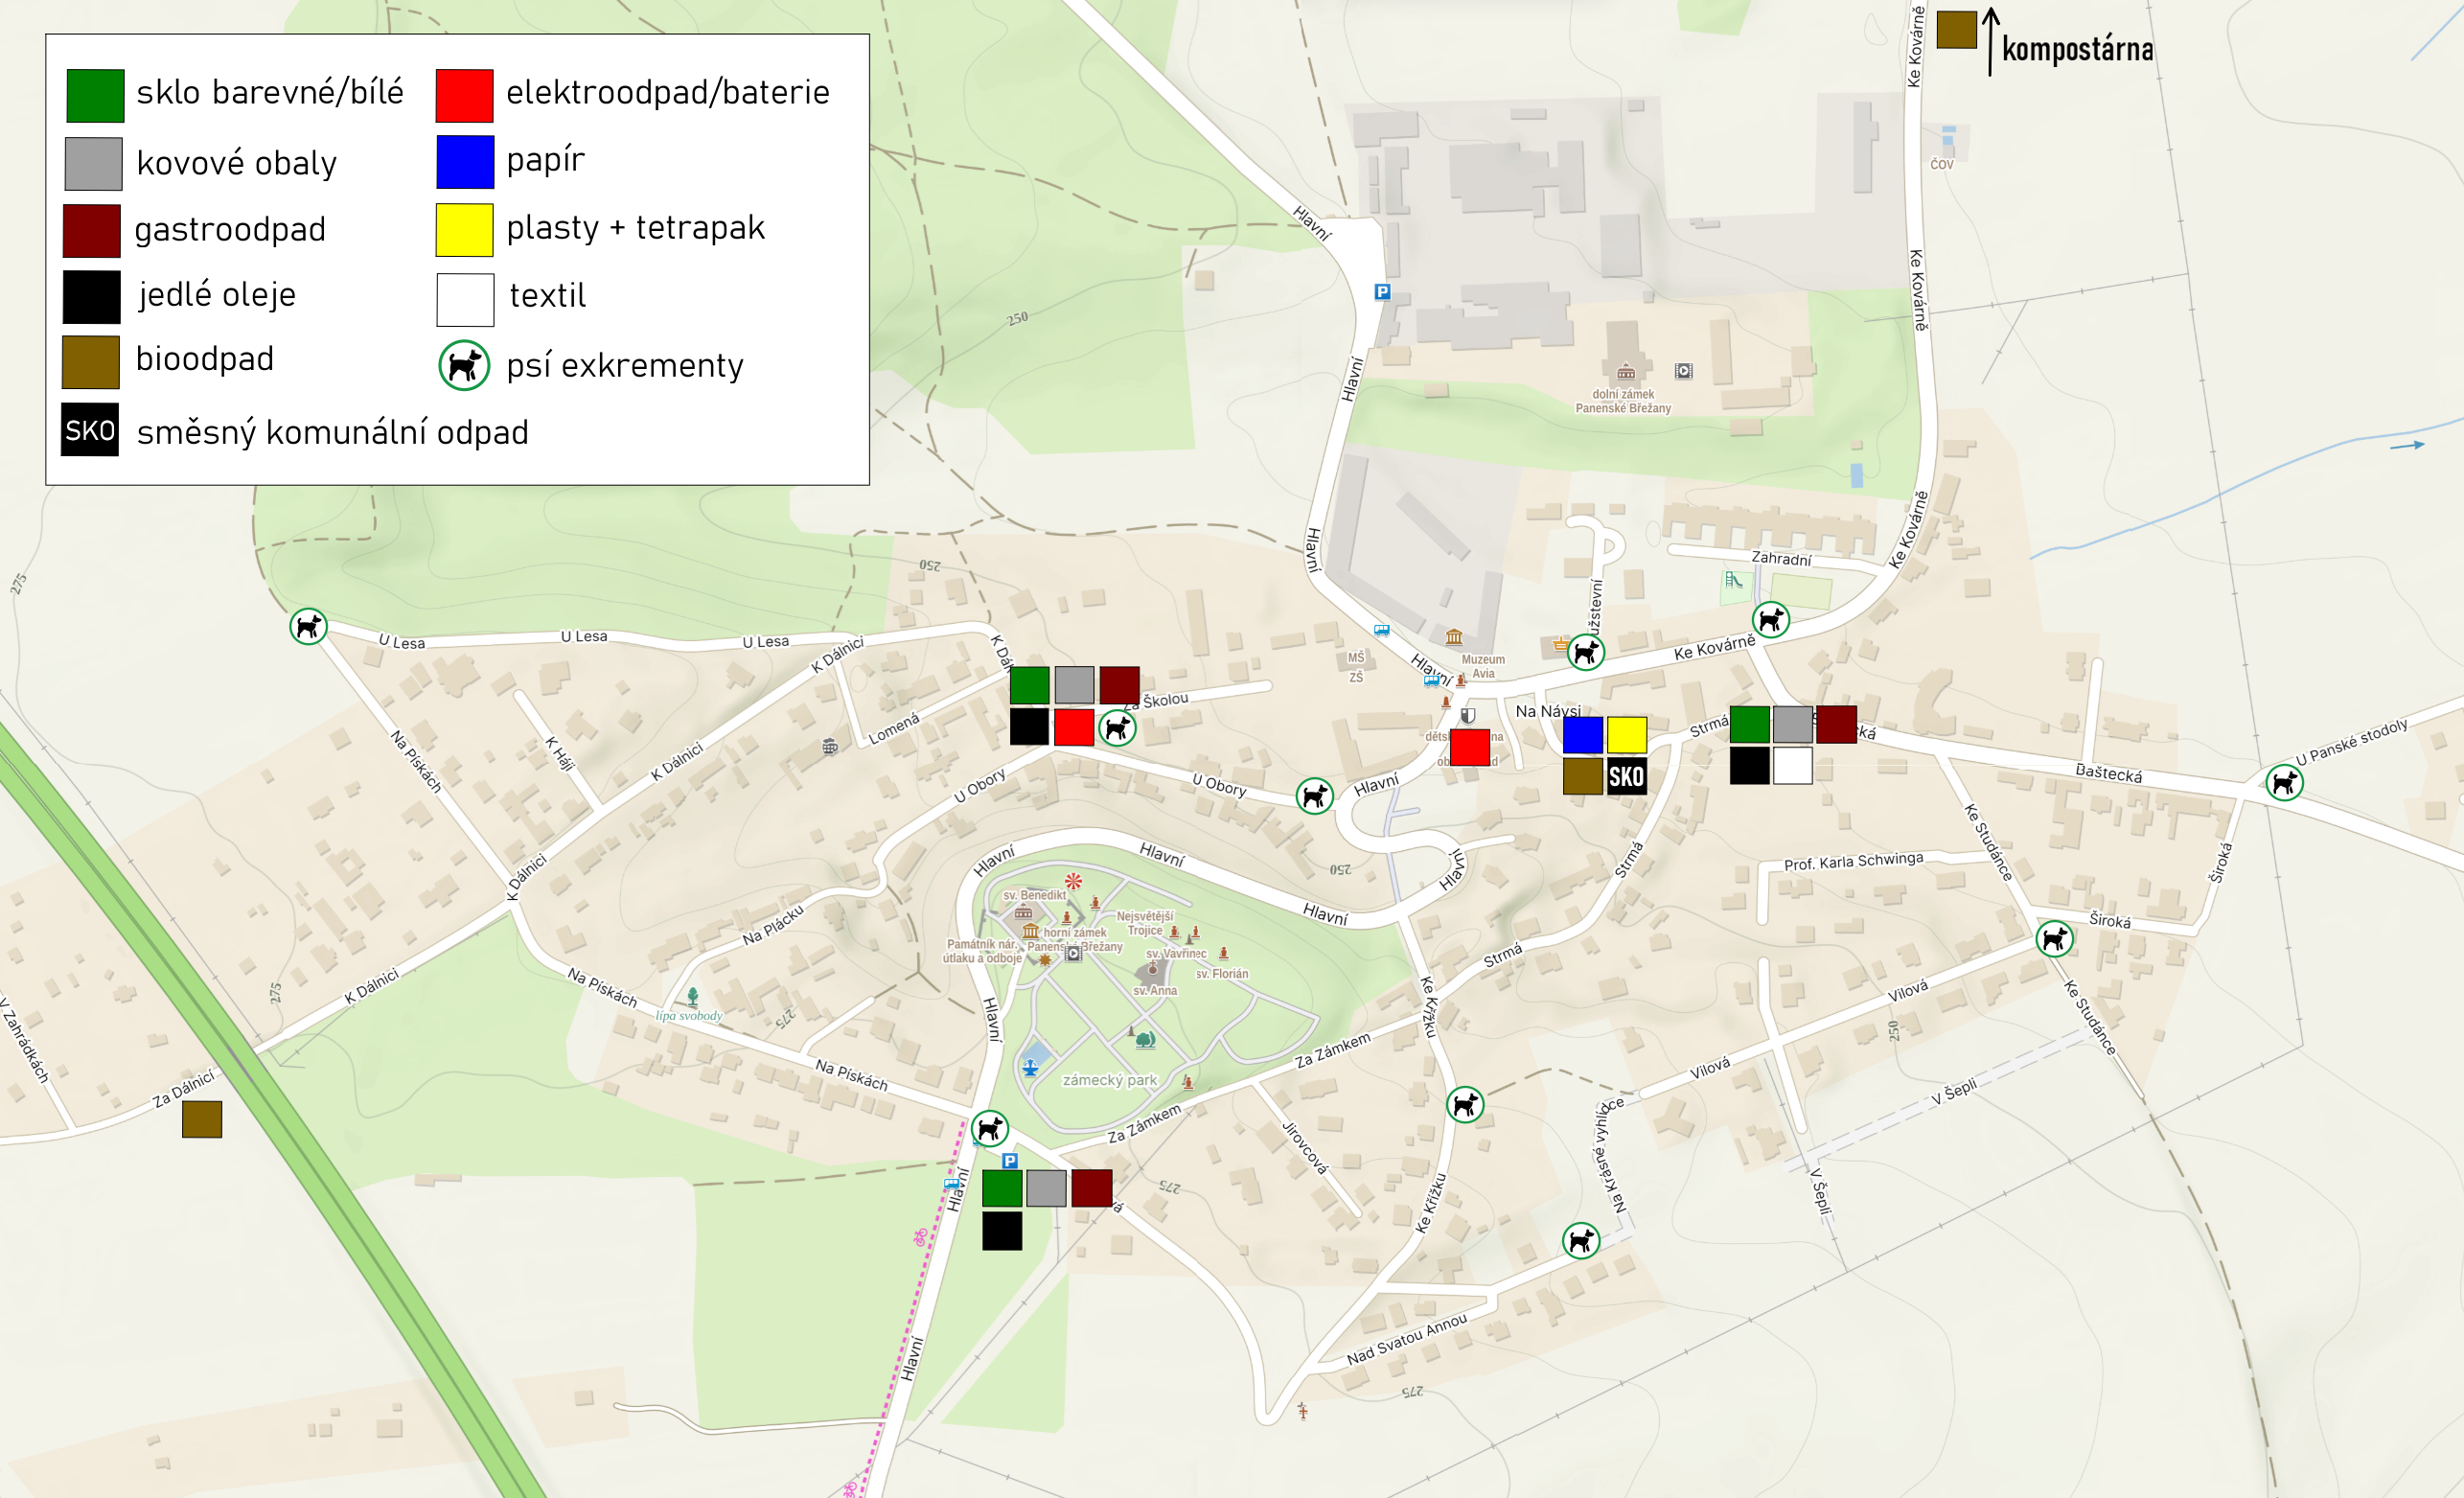Click the zámecký park label
Viewport: 2464px width, 1498px height.
pos(1109,1080)
